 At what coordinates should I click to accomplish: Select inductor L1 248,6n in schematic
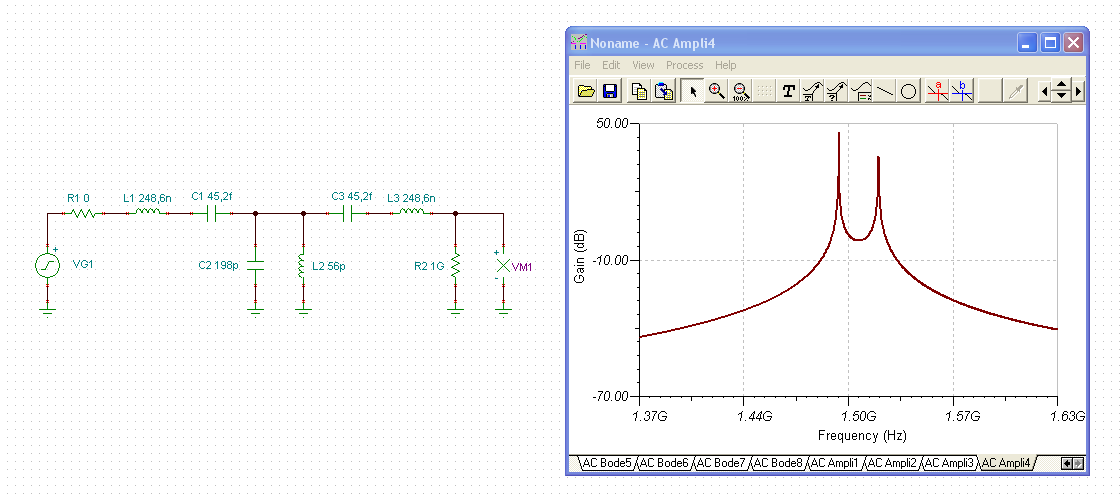[x=148, y=212]
